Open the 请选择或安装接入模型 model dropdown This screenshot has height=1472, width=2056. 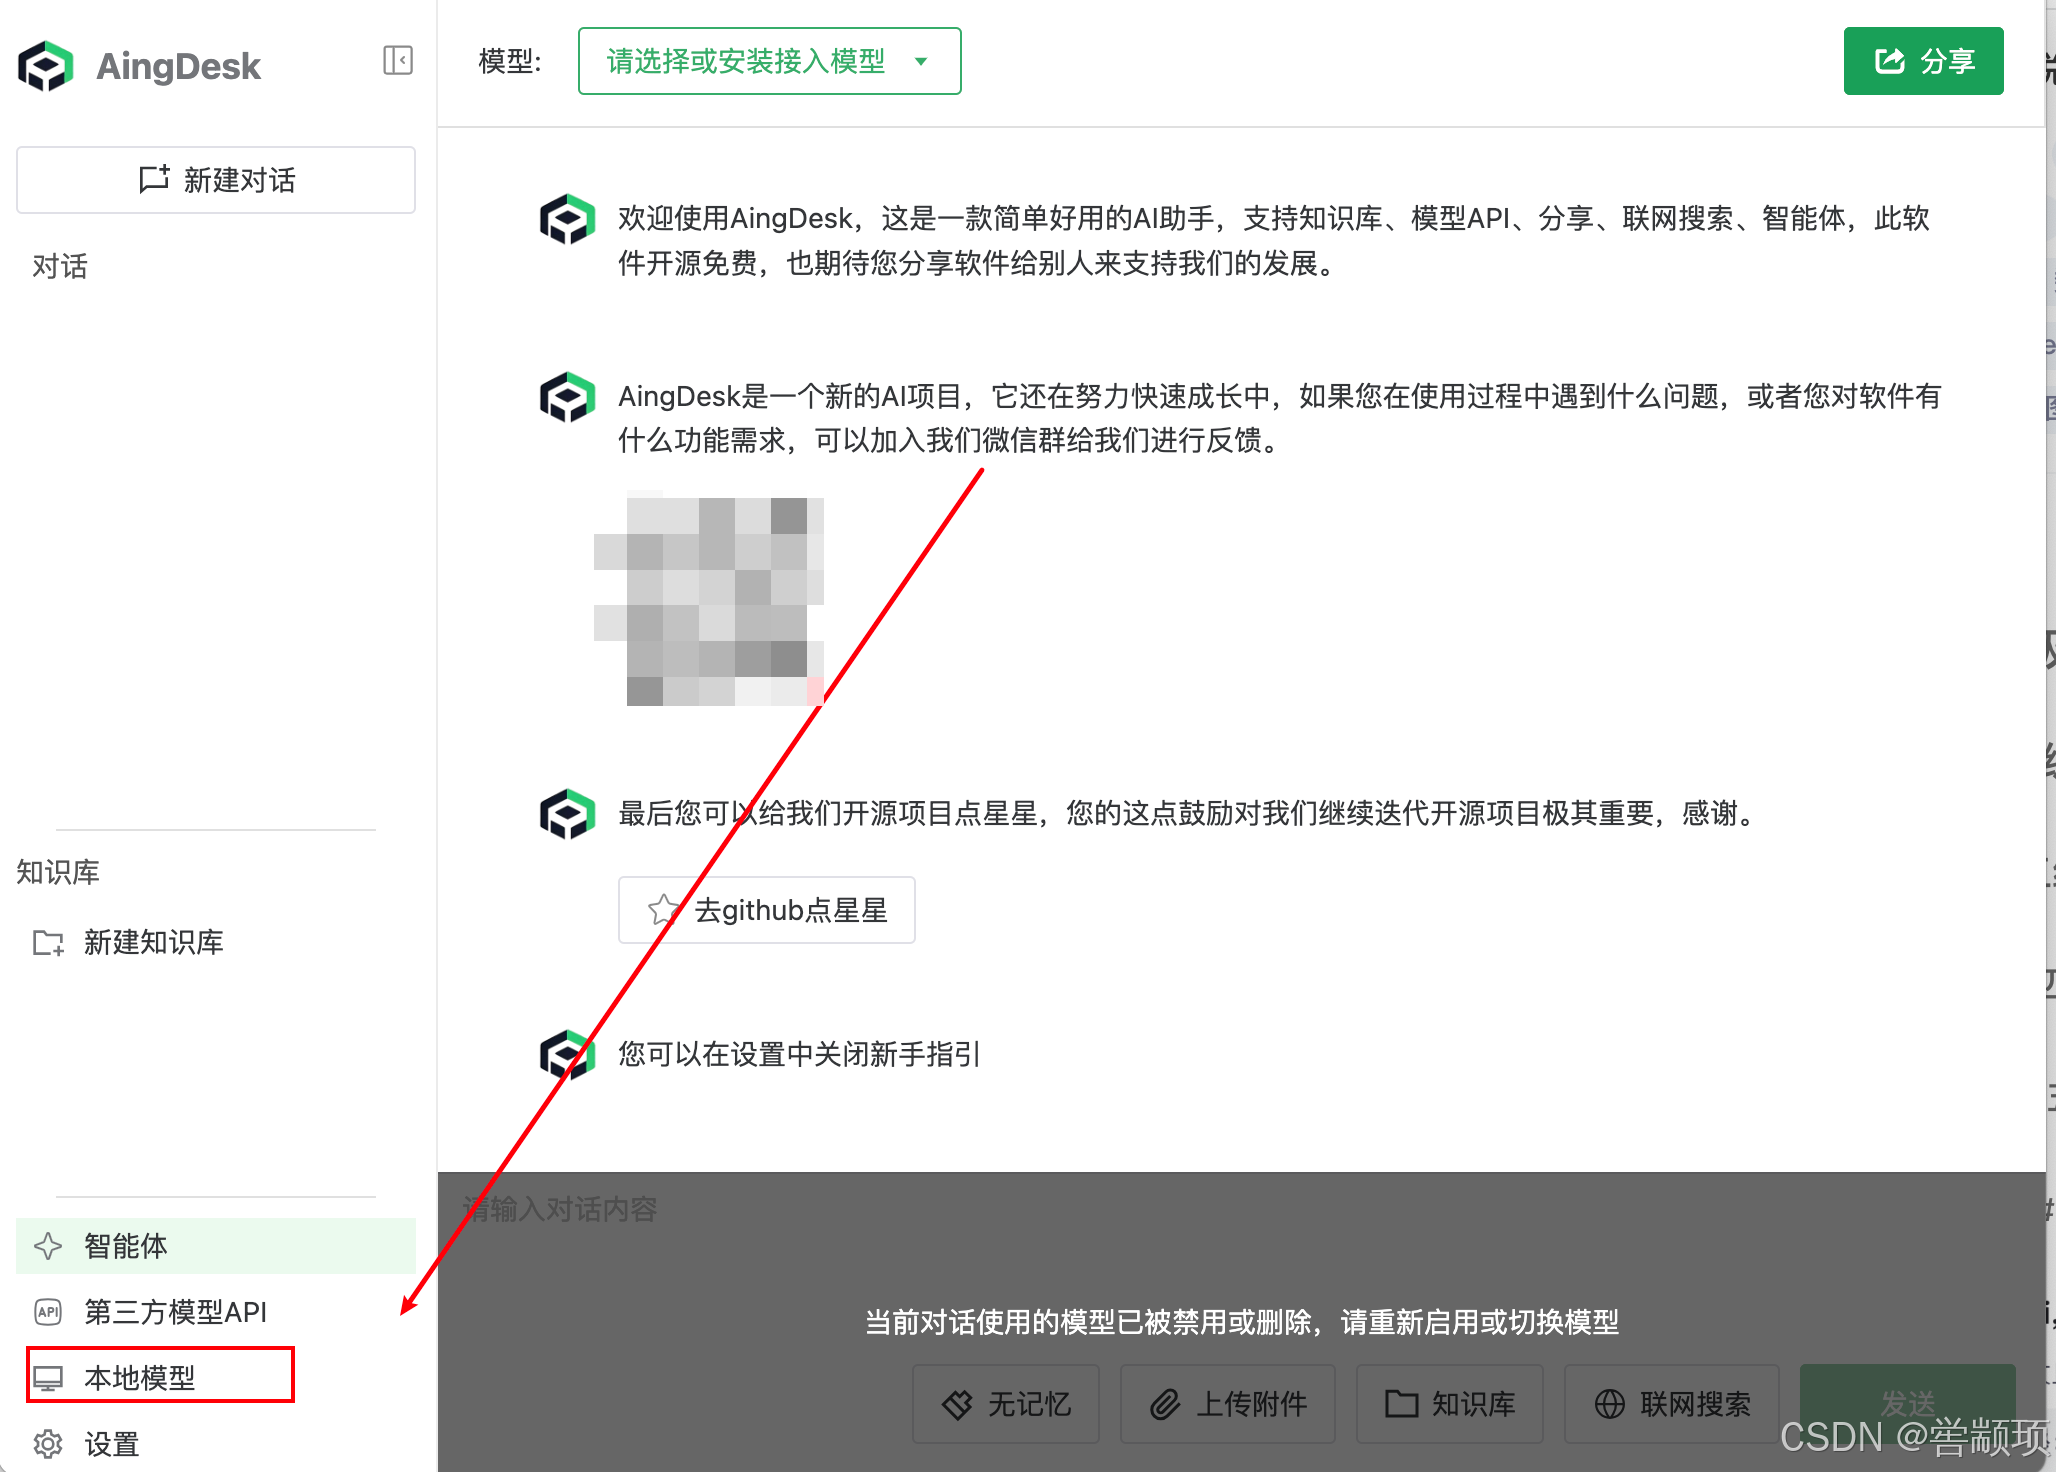click(746, 61)
